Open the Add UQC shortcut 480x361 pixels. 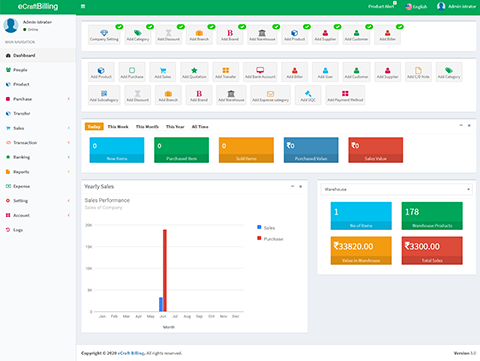click(x=308, y=95)
